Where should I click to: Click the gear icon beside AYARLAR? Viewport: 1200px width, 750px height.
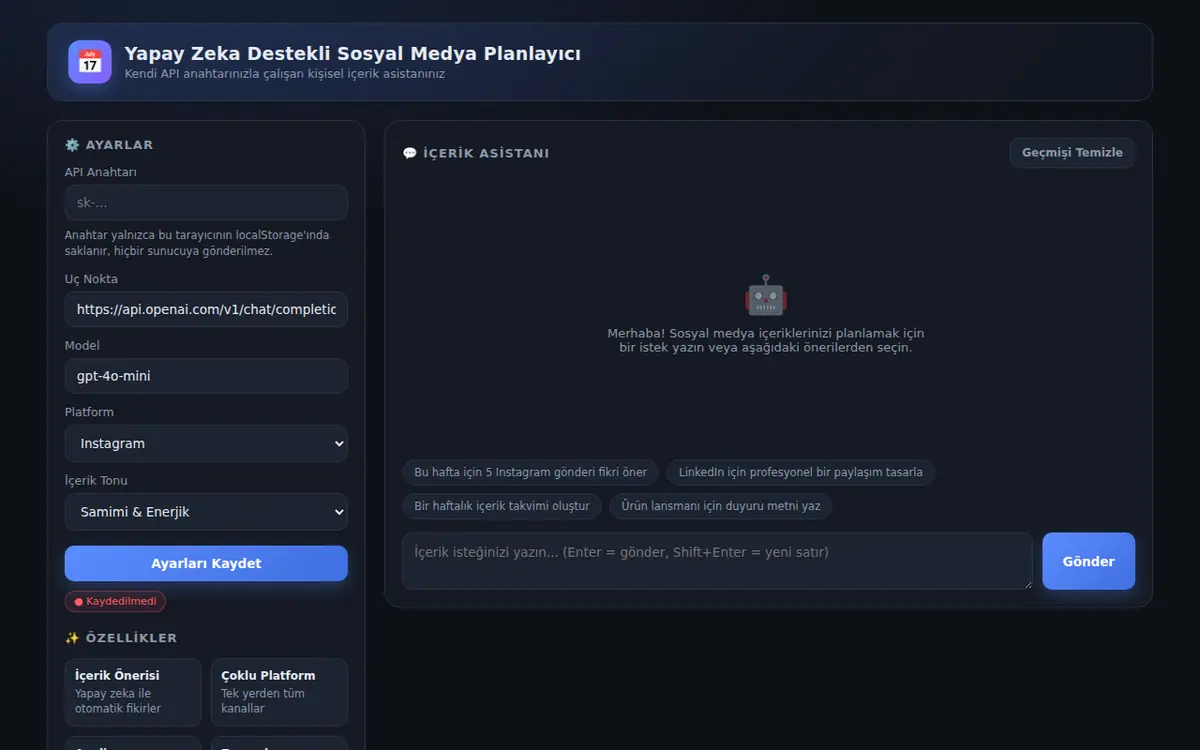point(72,145)
